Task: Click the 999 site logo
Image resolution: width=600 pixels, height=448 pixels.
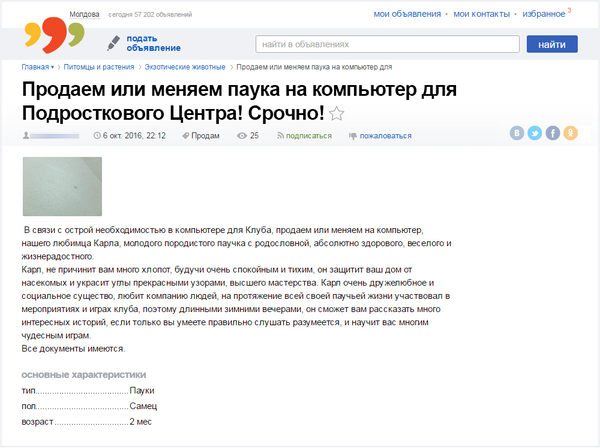Action: click(45, 36)
